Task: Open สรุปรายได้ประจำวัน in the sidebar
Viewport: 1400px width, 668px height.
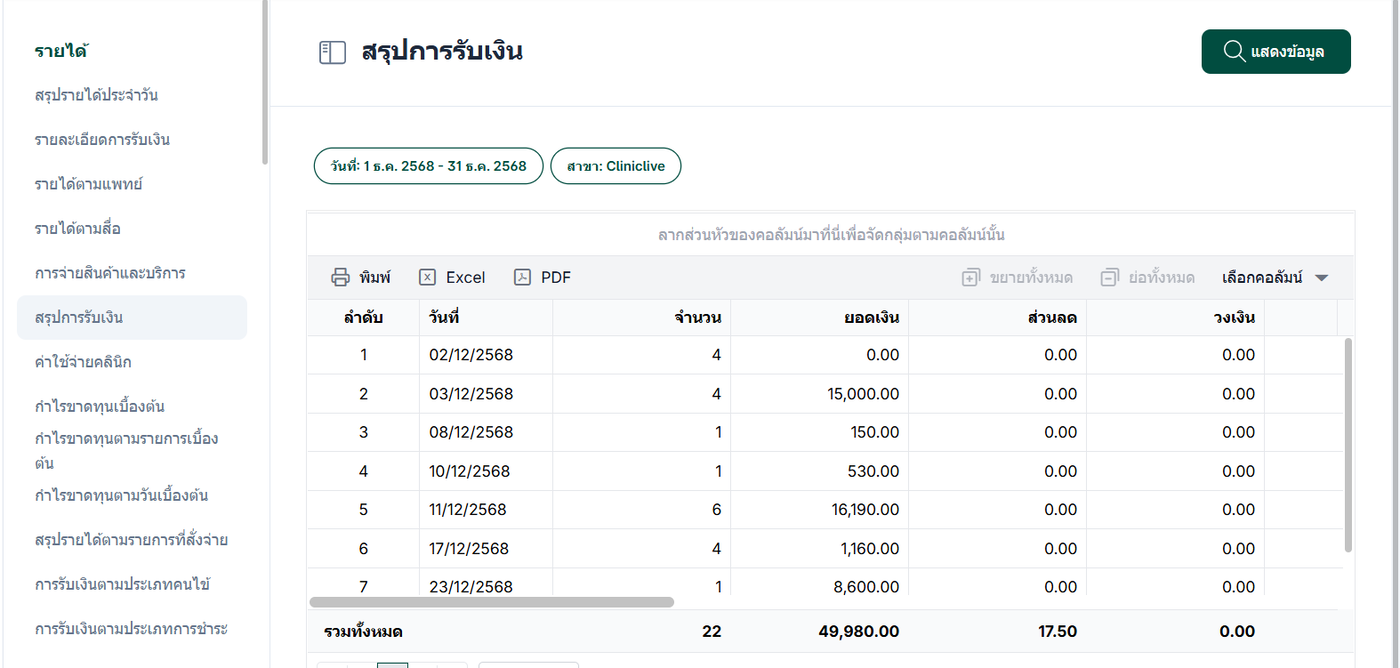Action: [x=96, y=95]
